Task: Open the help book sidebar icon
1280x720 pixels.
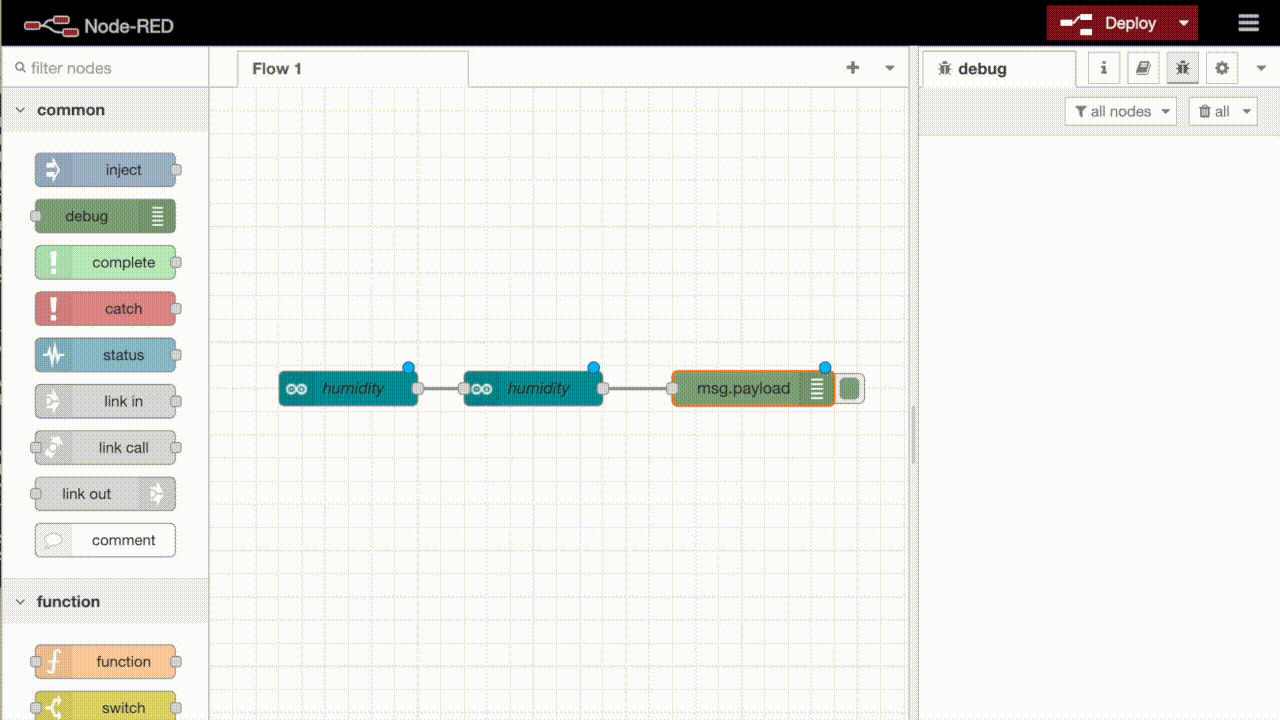Action: pyautogui.click(x=1142, y=67)
